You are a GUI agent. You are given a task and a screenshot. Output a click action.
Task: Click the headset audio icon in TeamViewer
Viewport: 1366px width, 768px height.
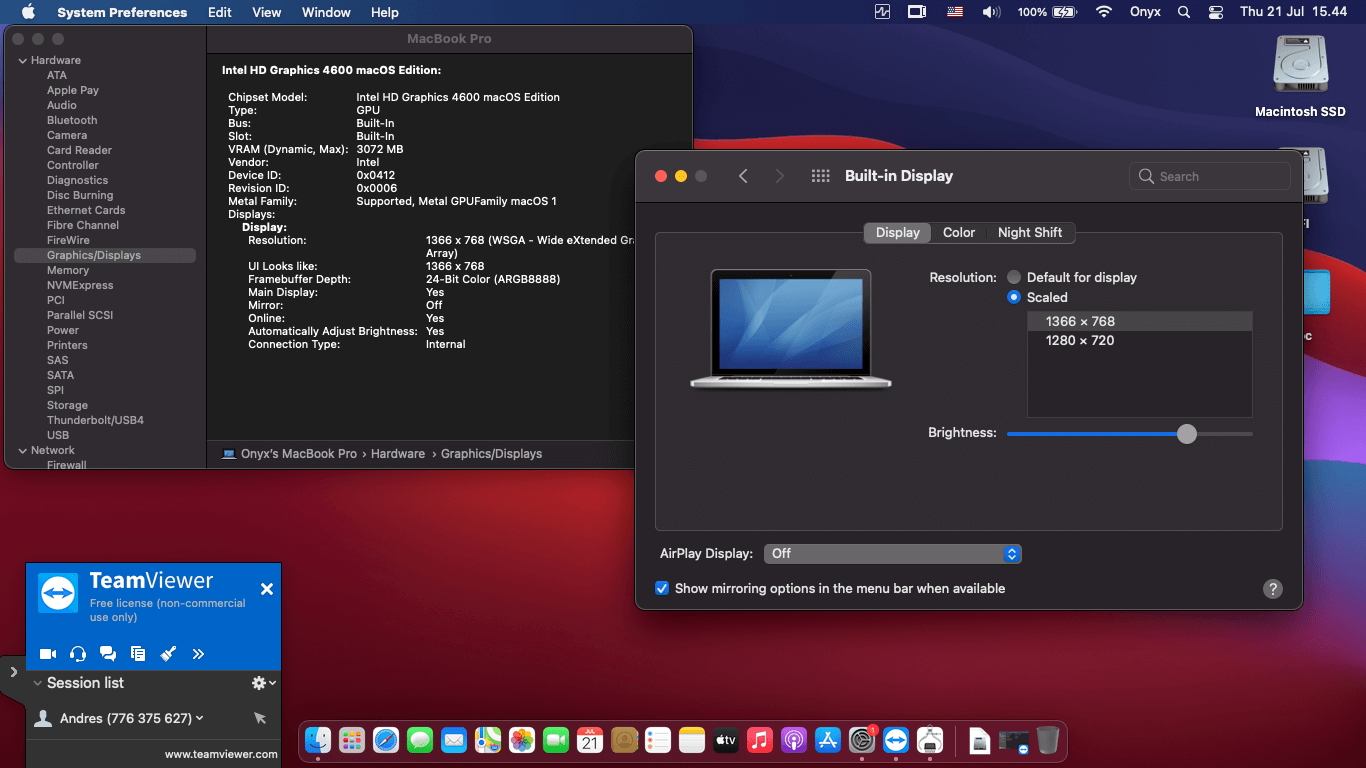(x=78, y=654)
